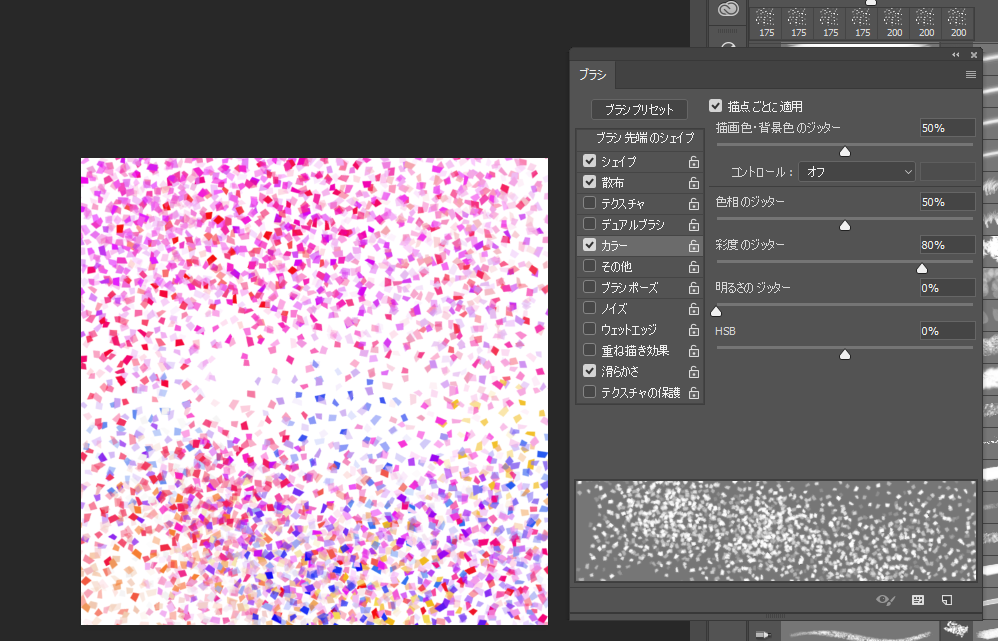Lock the カラー brush setting
The width and height of the screenshot is (998, 641).
coord(694,245)
